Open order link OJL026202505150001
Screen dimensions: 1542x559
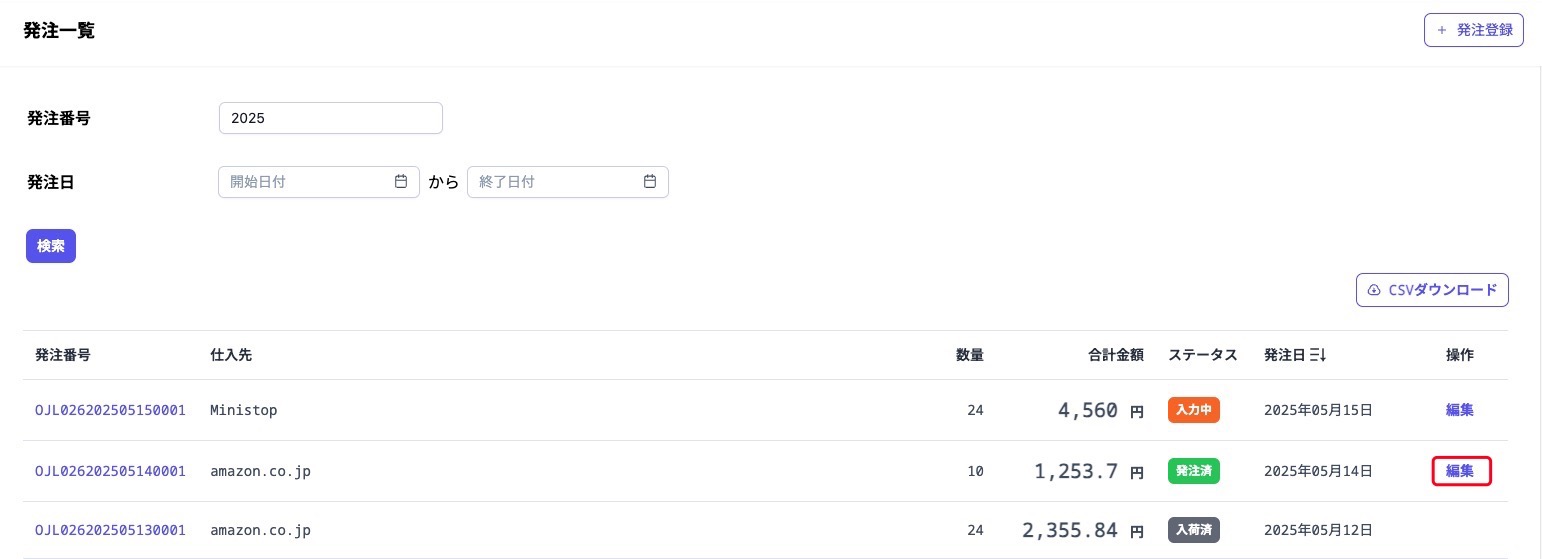(x=110, y=410)
